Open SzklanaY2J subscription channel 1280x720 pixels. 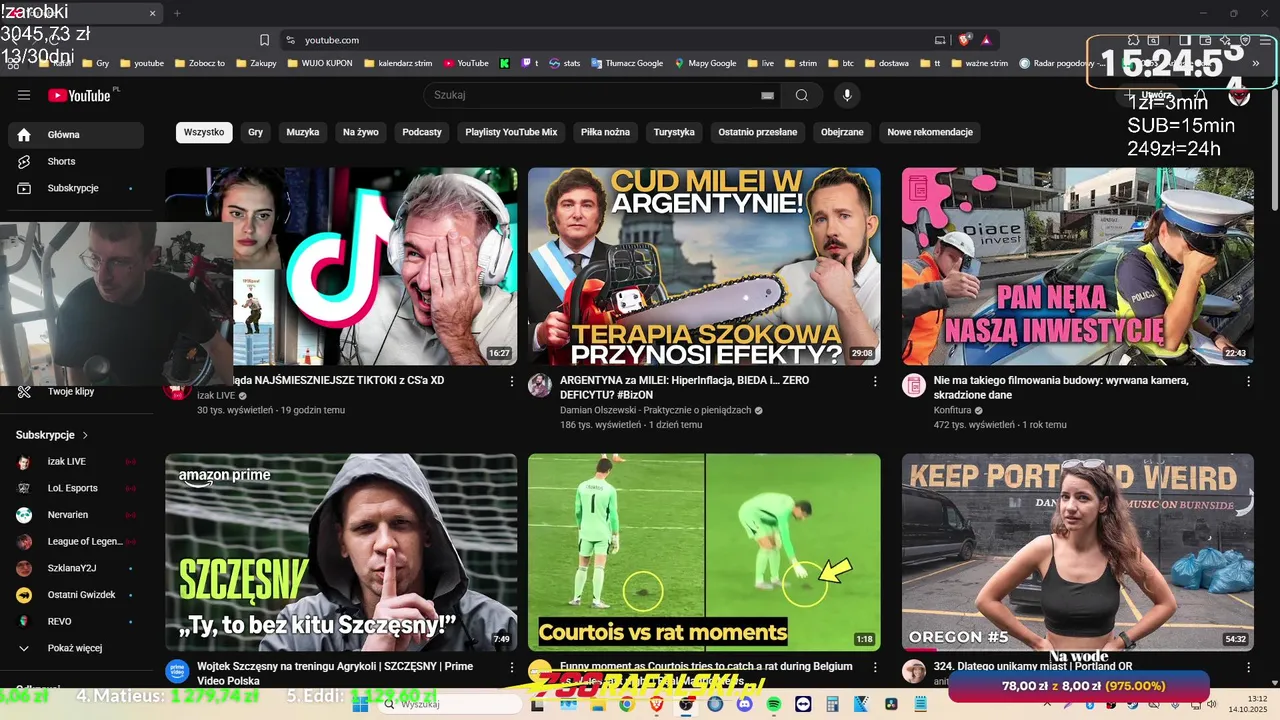point(76,568)
